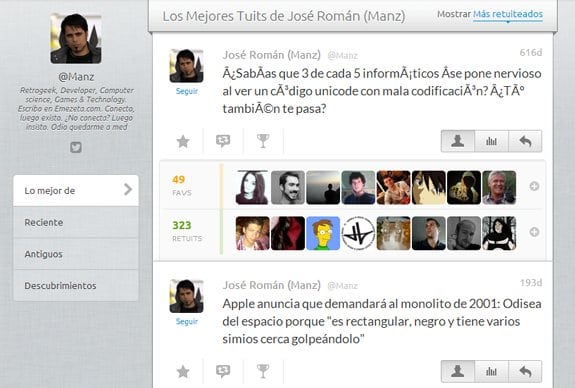This screenshot has width=575, height=388.
Task: Open the sunset silhouette avatar in FAVS
Action: pyautogui.click(x=323, y=187)
